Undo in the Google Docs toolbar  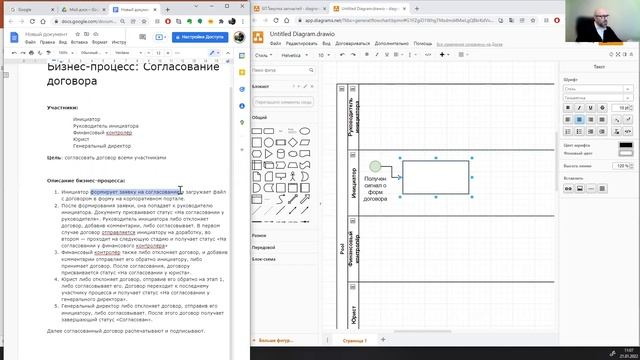[x=14, y=53]
